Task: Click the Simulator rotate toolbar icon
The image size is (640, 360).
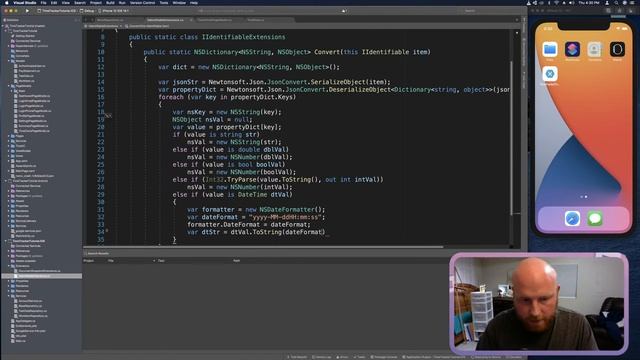Action: (631, 11)
